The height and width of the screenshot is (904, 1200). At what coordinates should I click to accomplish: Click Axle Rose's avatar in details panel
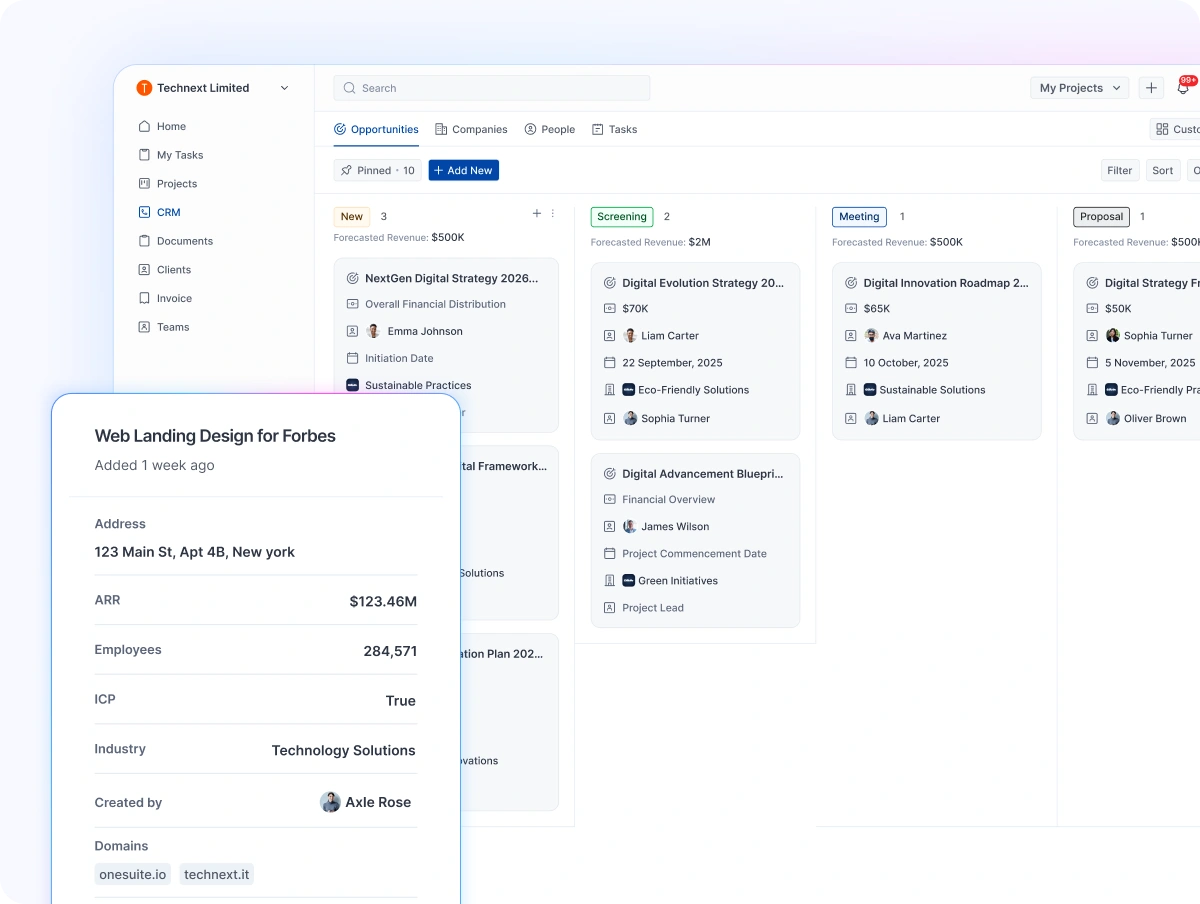tap(330, 802)
